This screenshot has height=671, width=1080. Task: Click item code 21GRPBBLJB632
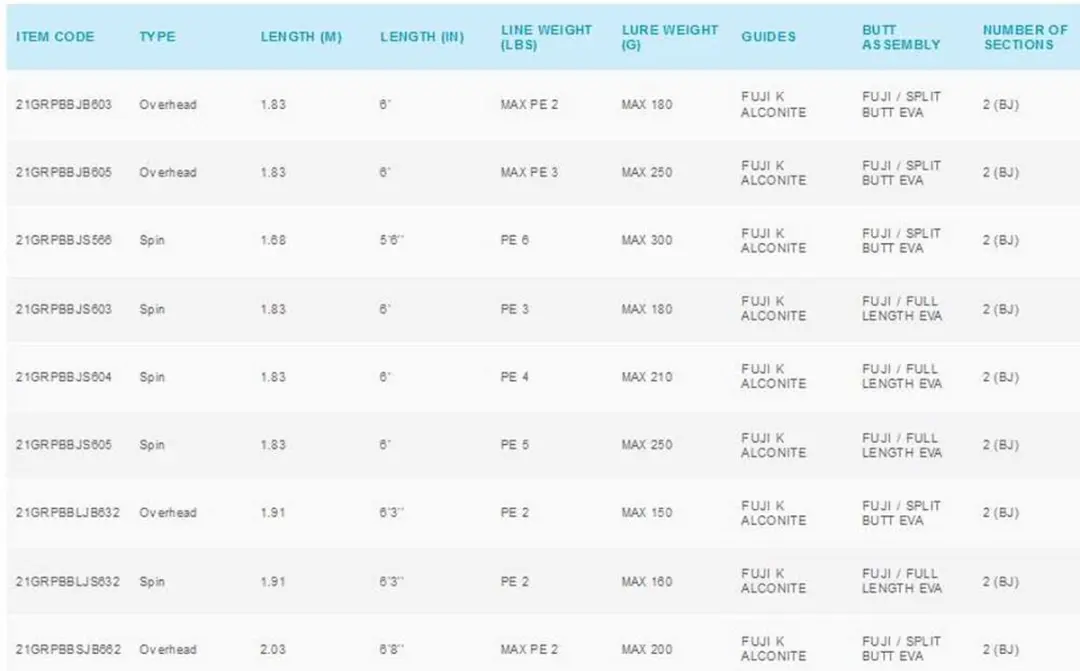click(x=68, y=513)
